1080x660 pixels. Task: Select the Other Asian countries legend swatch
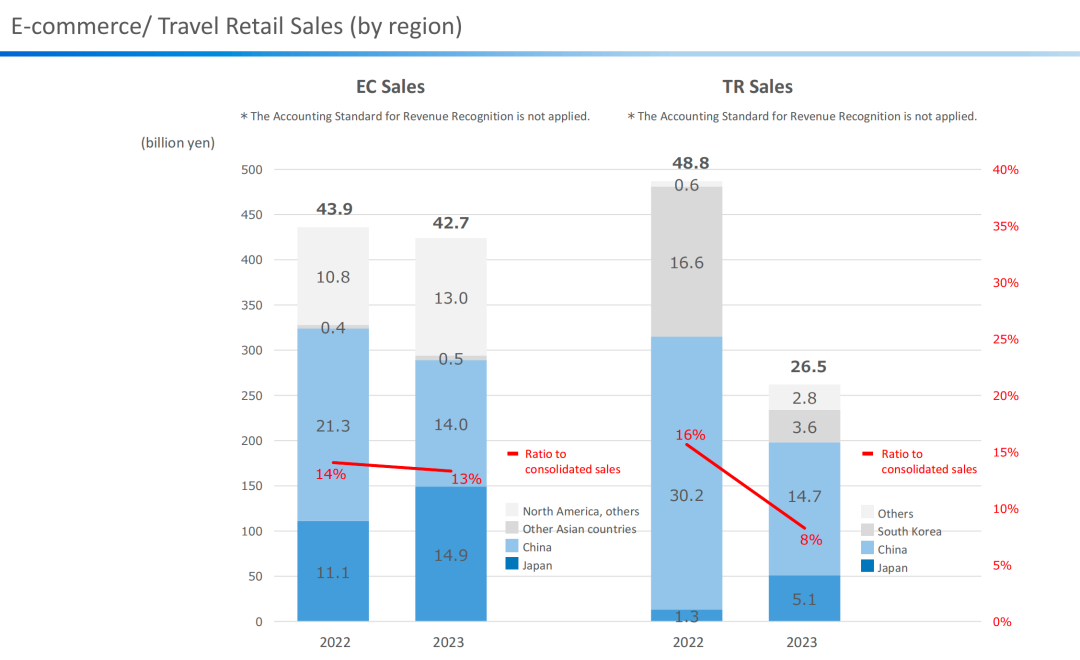click(512, 528)
